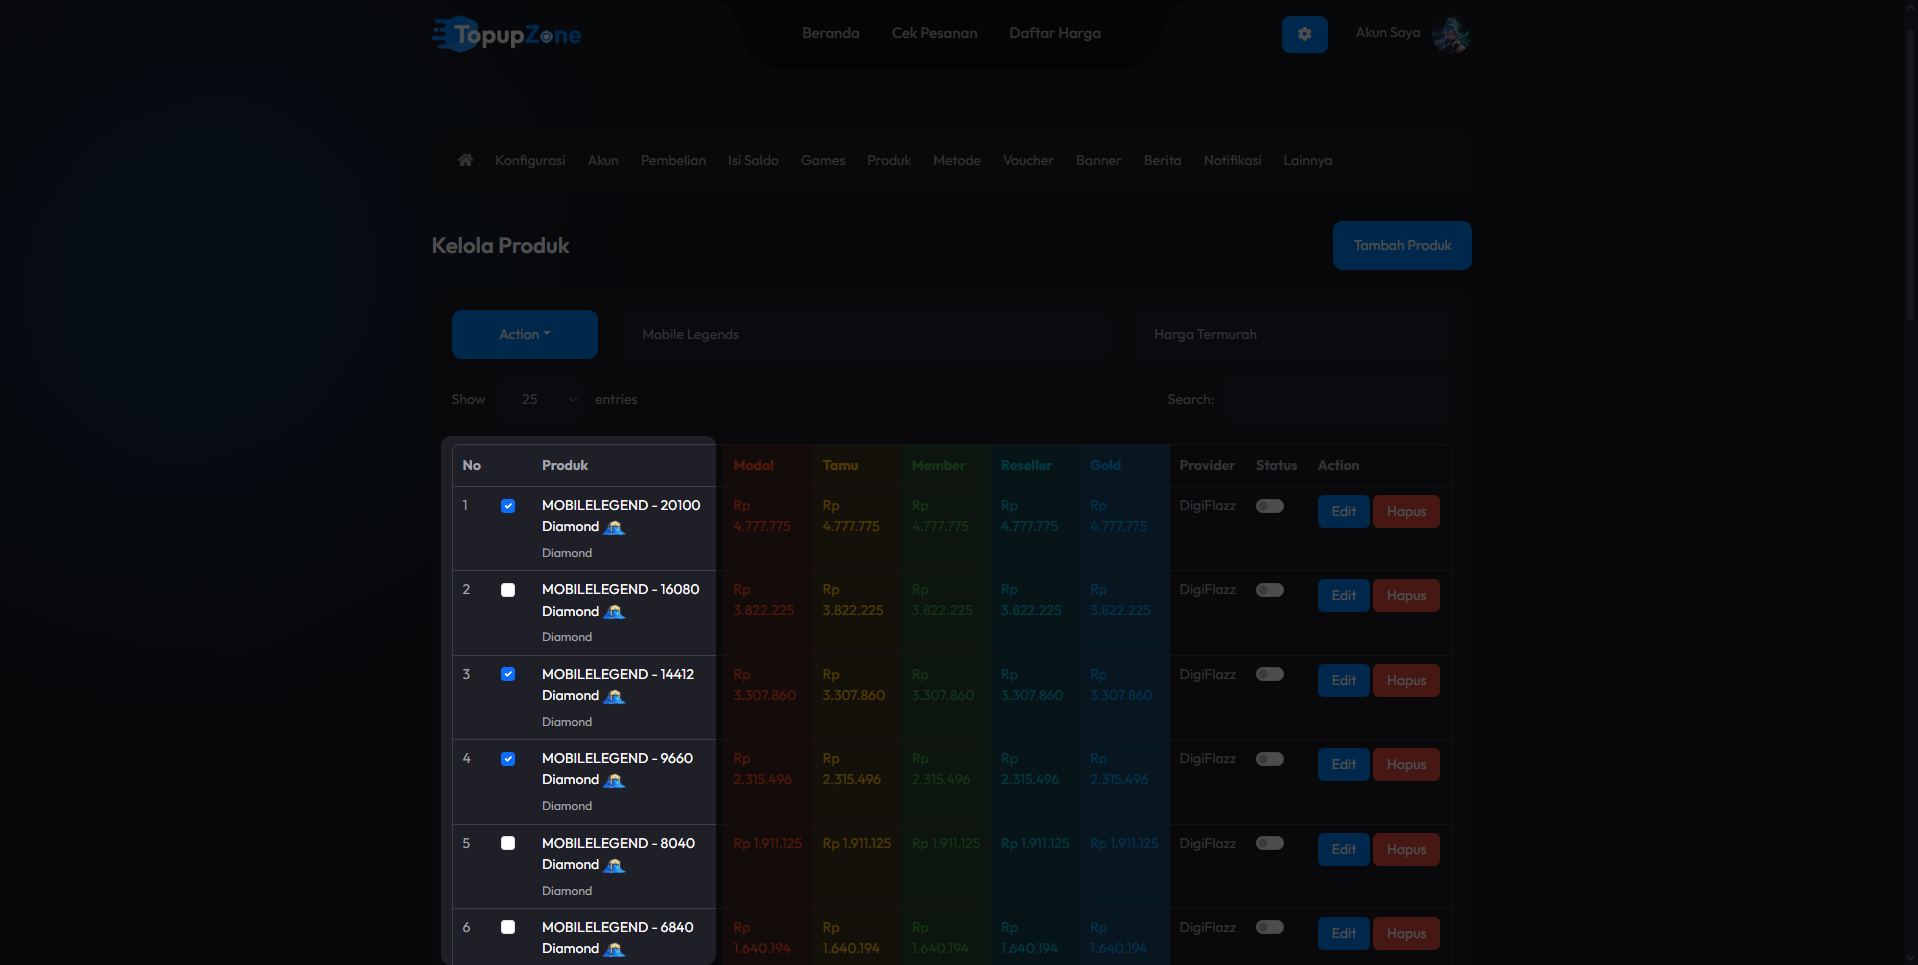Viewport: 1918px width, 965px height.
Task: Sort table by Provider column header
Action: tap(1207, 465)
